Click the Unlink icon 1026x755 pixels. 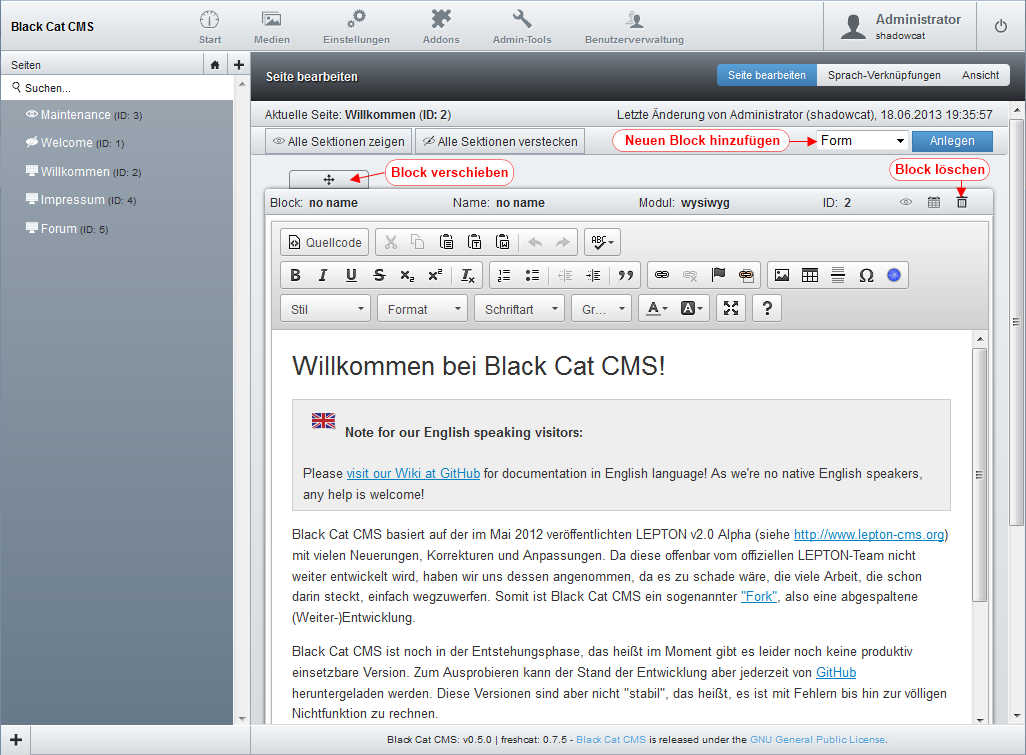tap(690, 275)
